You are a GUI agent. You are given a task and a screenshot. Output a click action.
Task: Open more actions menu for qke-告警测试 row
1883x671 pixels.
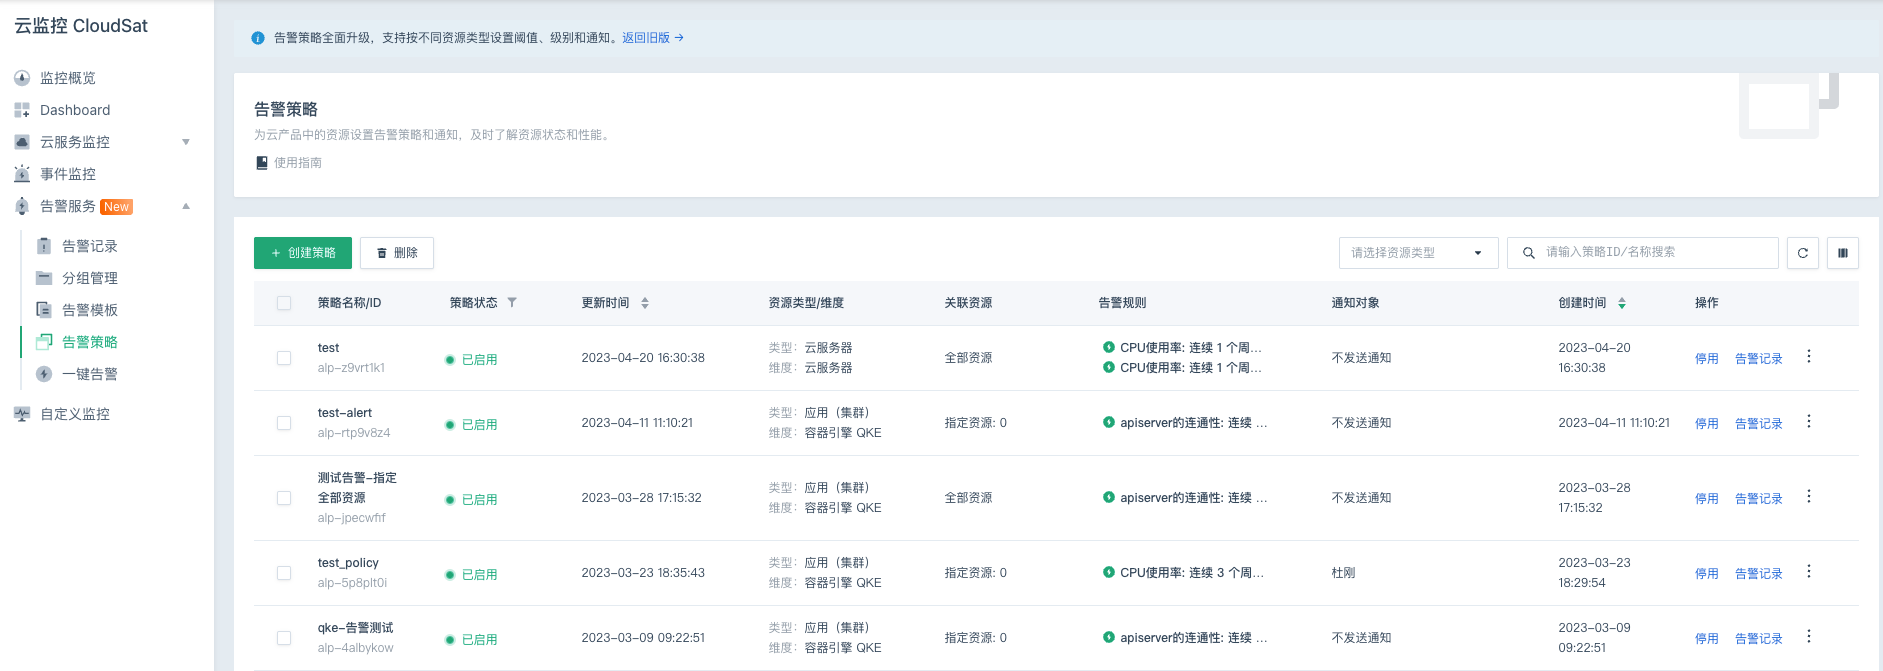point(1808,637)
